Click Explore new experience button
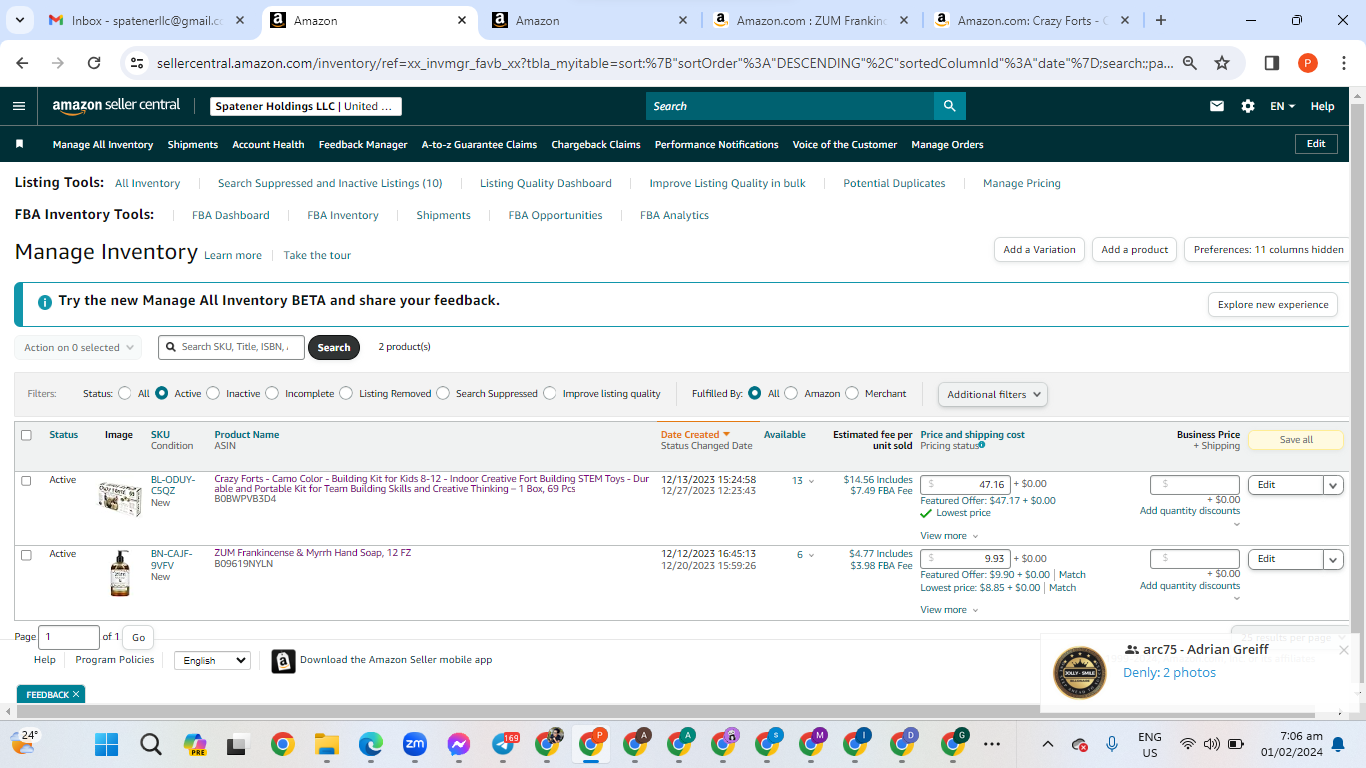Image resolution: width=1366 pixels, height=768 pixels. [1273, 305]
